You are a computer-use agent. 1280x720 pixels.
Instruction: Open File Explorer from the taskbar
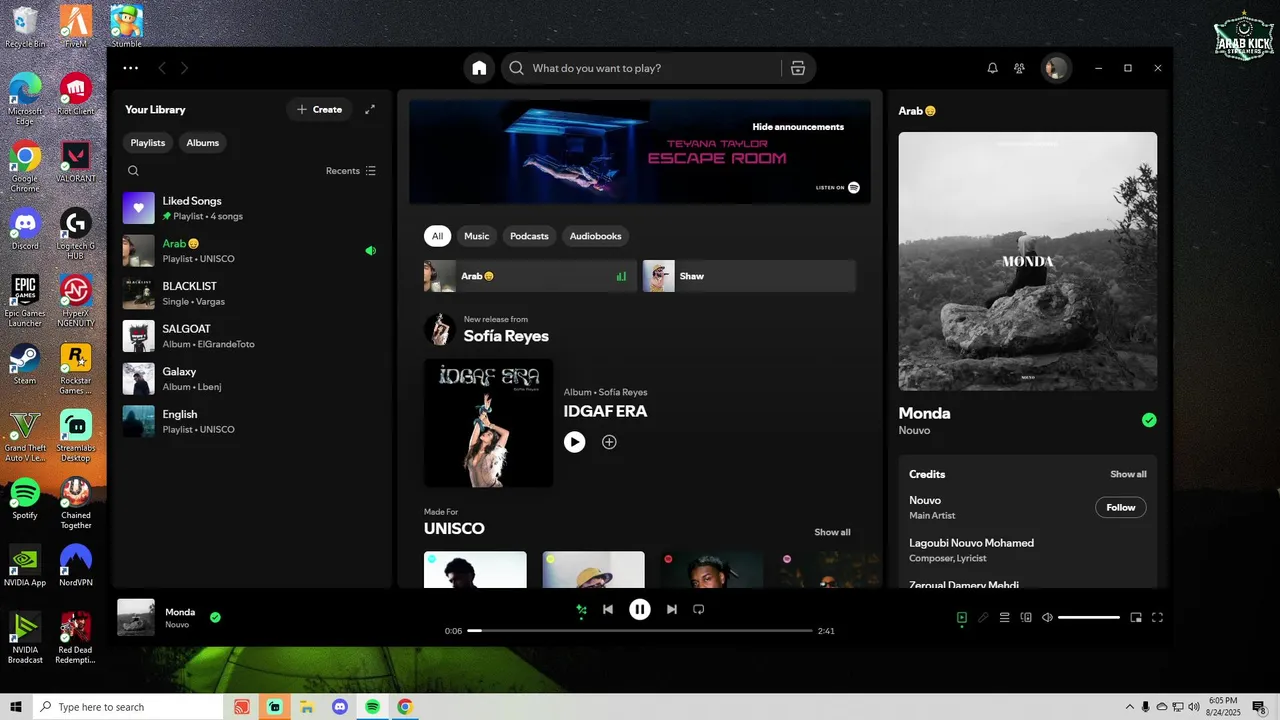click(x=307, y=707)
